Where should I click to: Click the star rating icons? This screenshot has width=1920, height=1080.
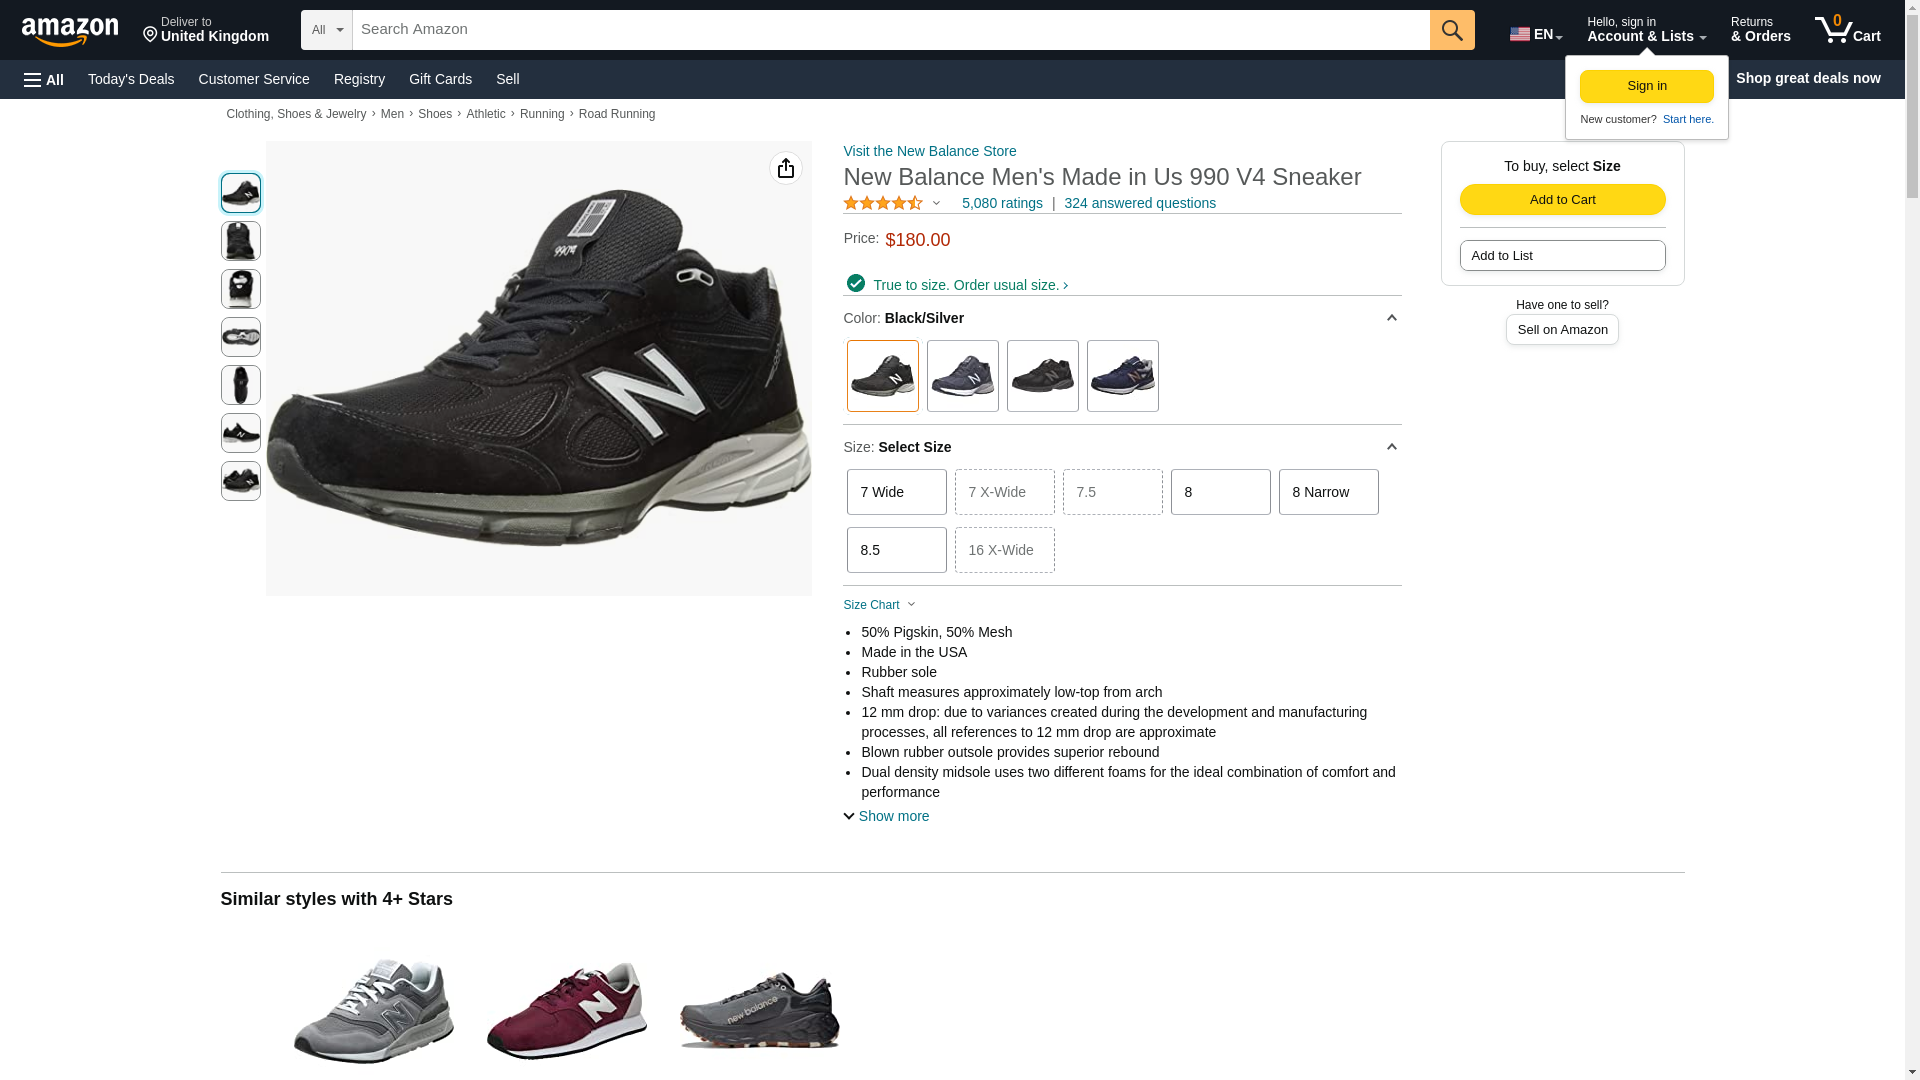883,203
